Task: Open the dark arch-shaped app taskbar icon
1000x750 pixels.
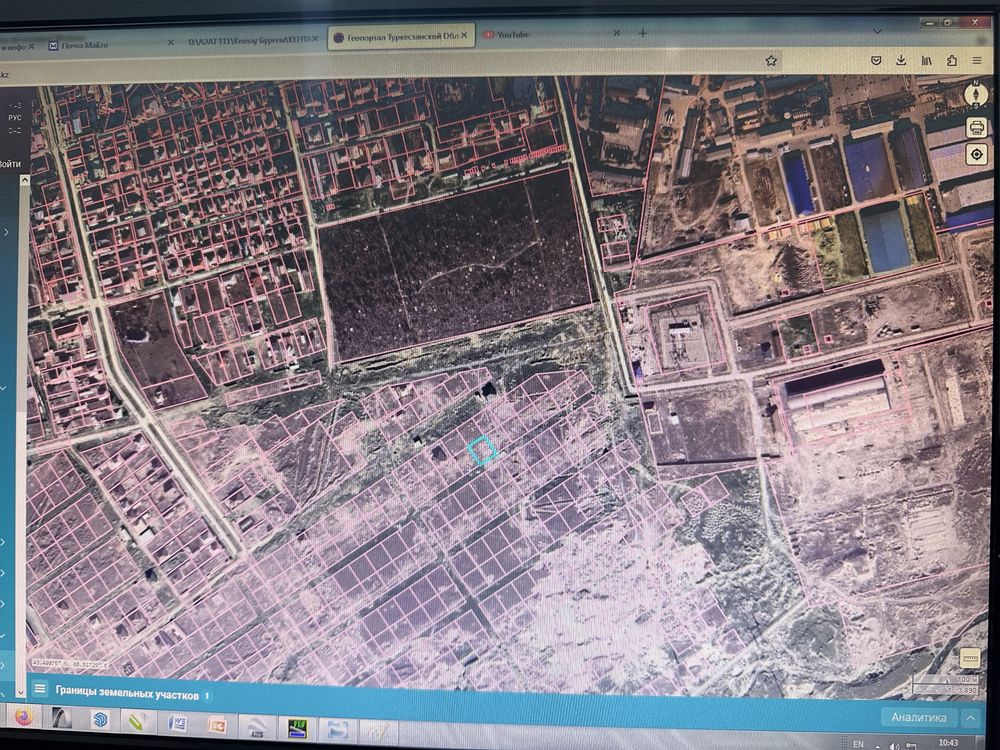Action: [62, 719]
